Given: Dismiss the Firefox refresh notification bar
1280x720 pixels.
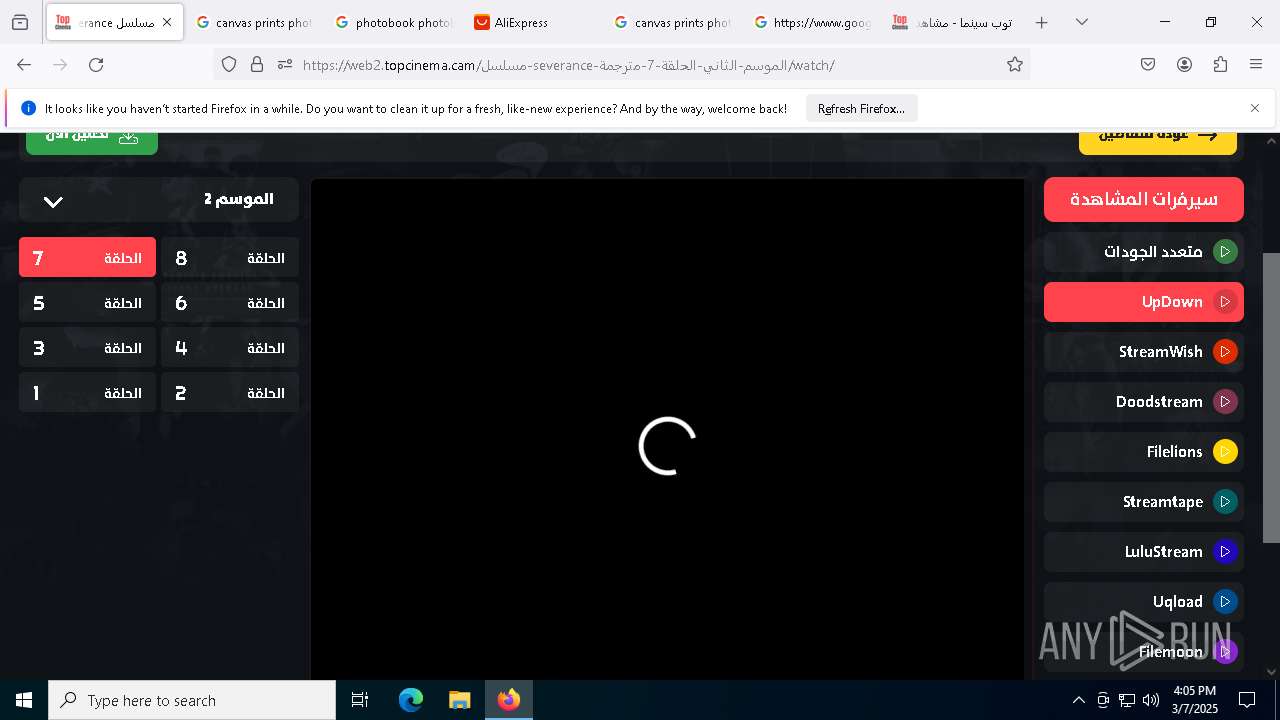Looking at the screenshot, I should 1255,108.
